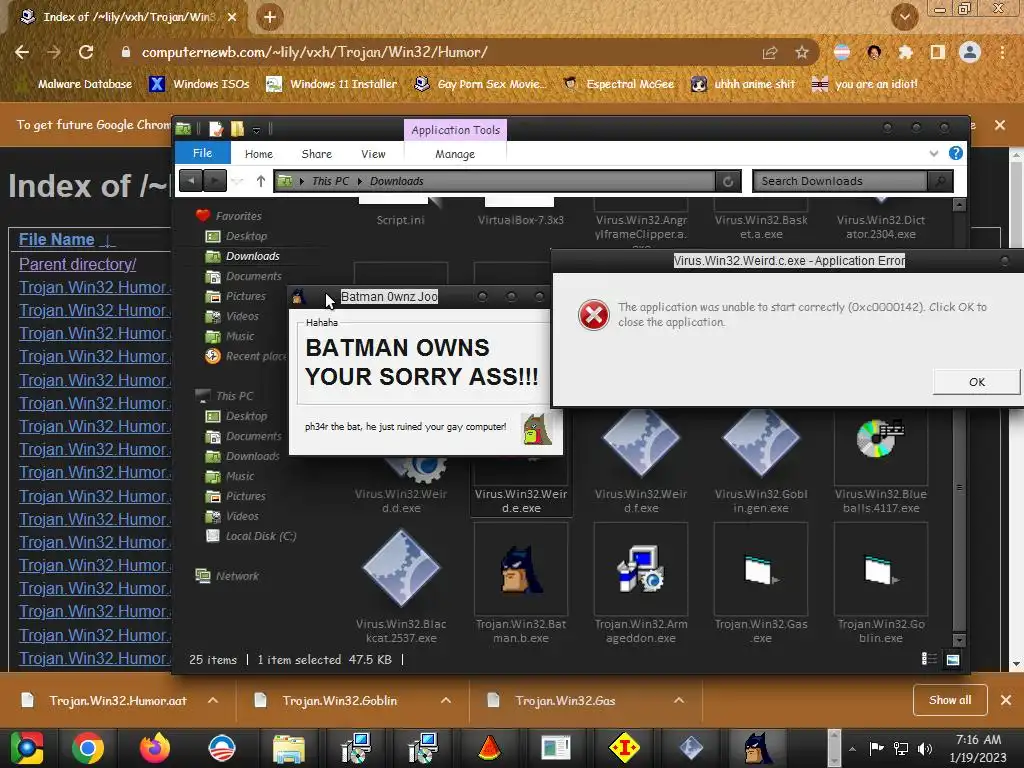This screenshot has height=768, width=1024.
Task: Switch Explorer to details view icon
Action: pyautogui.click(x=929, y=659)
